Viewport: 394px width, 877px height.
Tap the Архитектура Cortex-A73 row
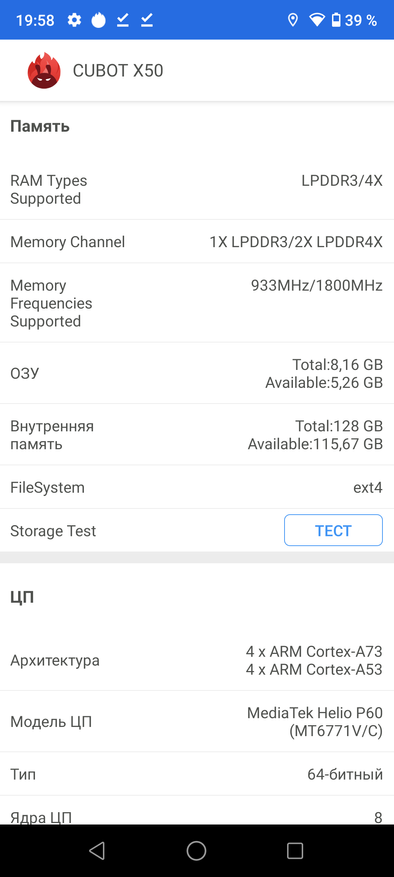[197, 660]
